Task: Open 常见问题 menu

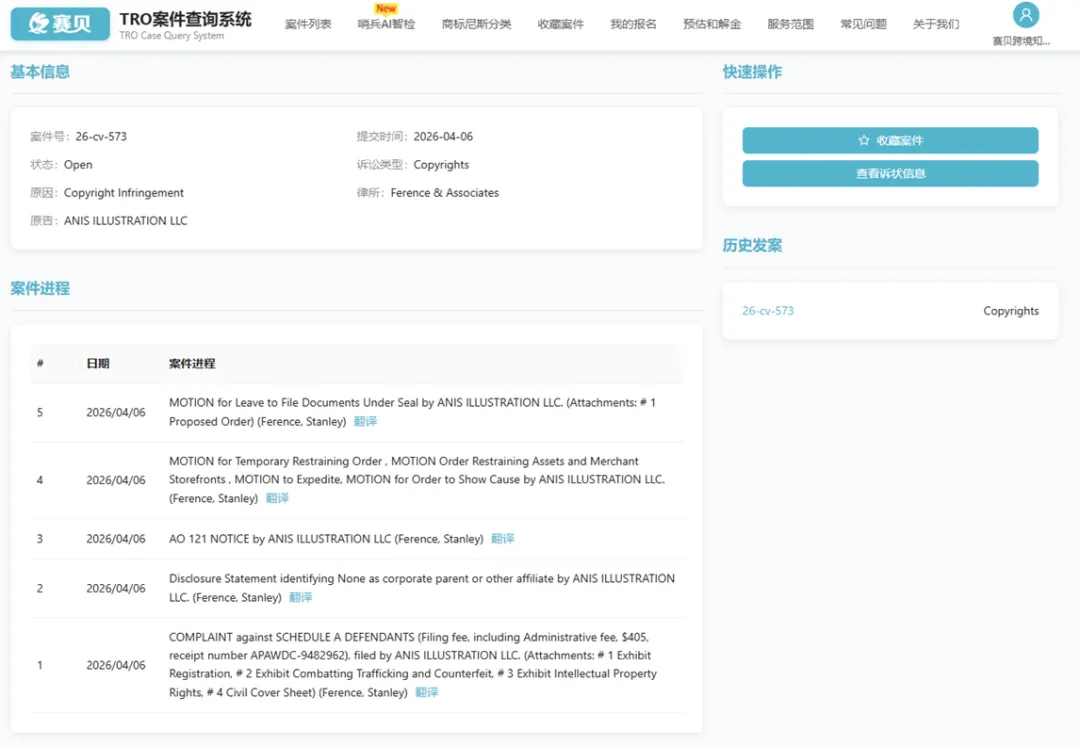Action: click(863, 24)
